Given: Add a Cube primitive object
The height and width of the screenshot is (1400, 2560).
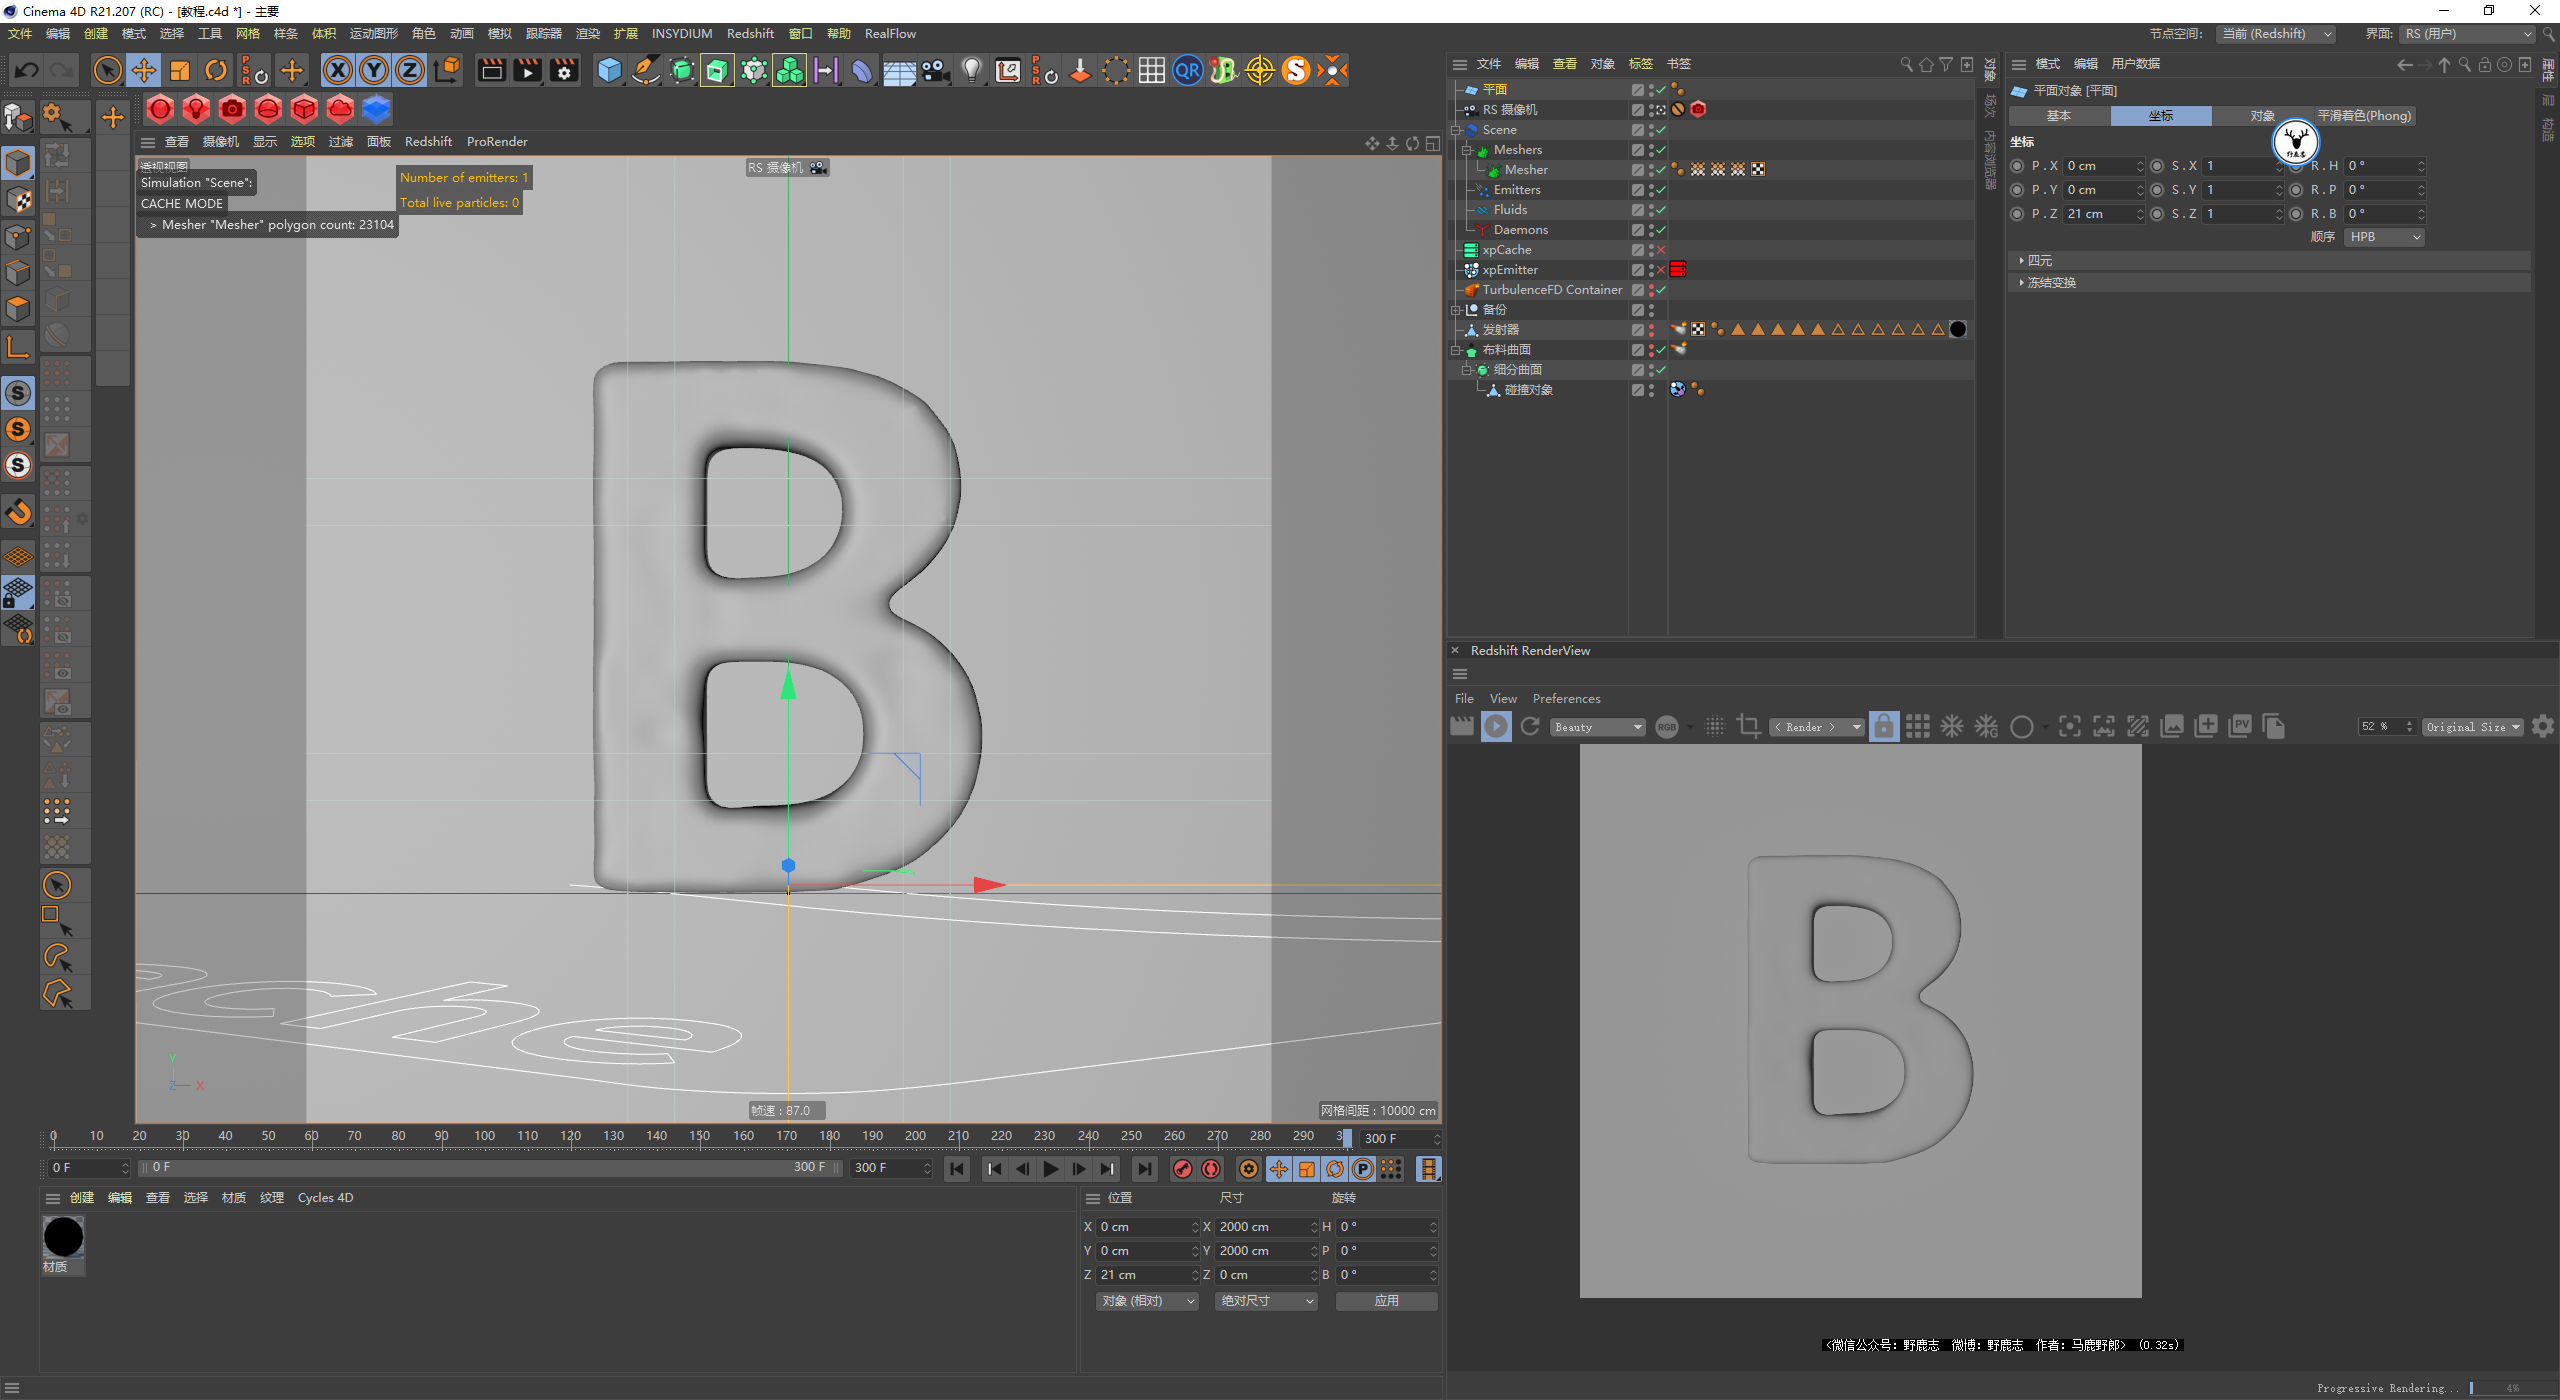Looking at the screenshot, I should [609, 70].
